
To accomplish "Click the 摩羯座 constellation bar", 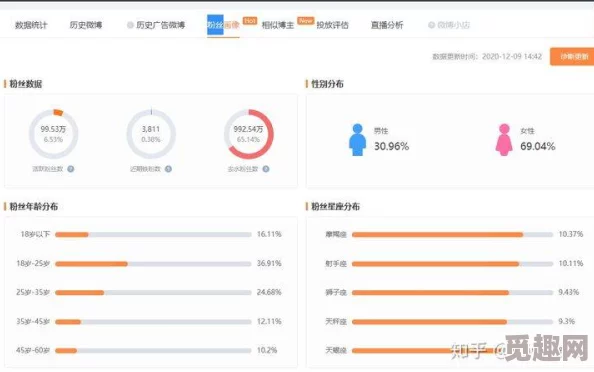I will point(452,234).
